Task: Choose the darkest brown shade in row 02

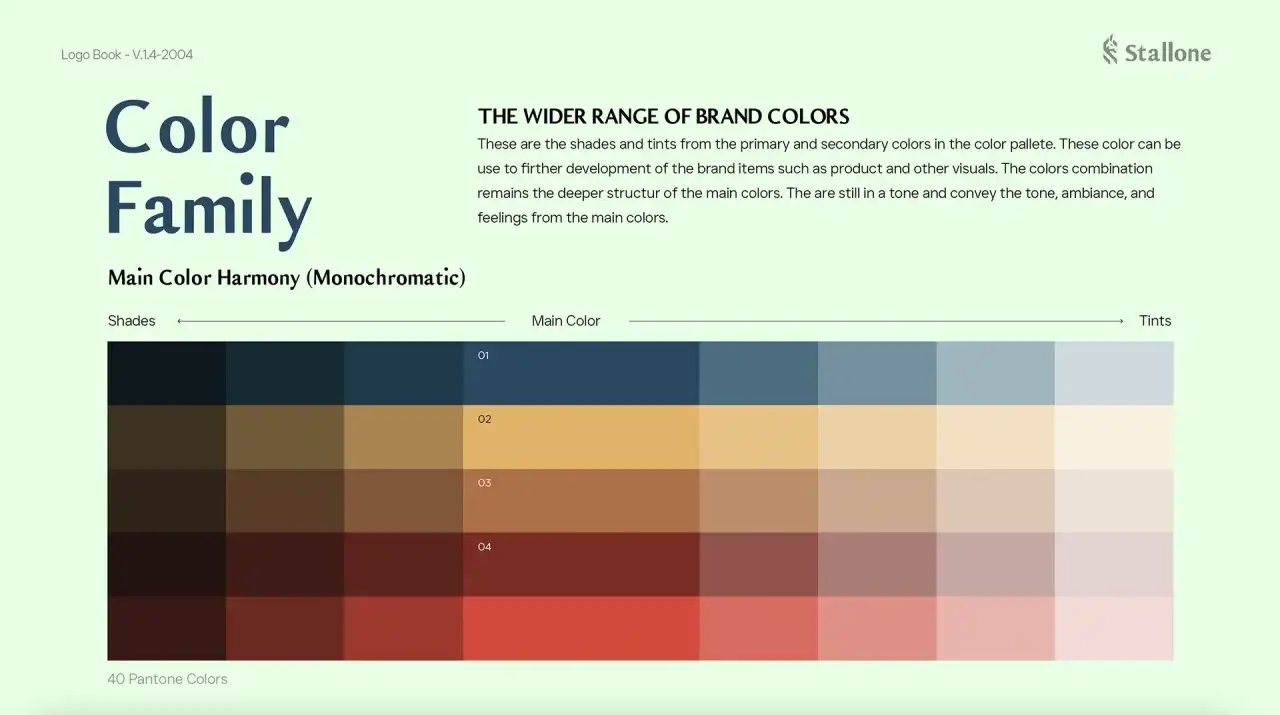Action: [x=167, y=437]
